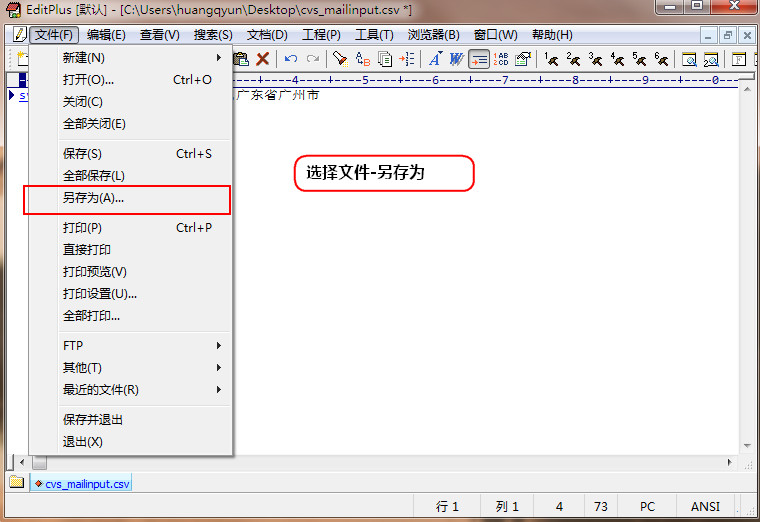This screenshot has height=522, width=760.
Task: Click user tool 1 hammer icon
Action: [551, 59]
